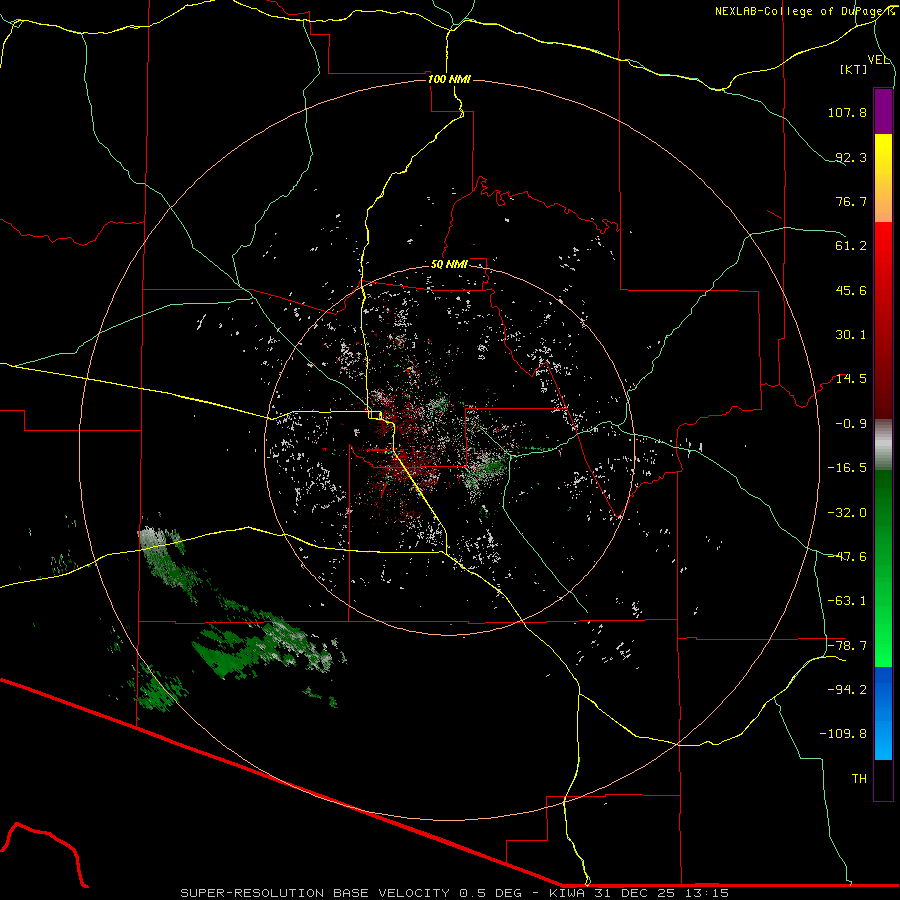Click the 45.6 velocity scale value
This screenshot has width=900, height=900.
(851, 290)
